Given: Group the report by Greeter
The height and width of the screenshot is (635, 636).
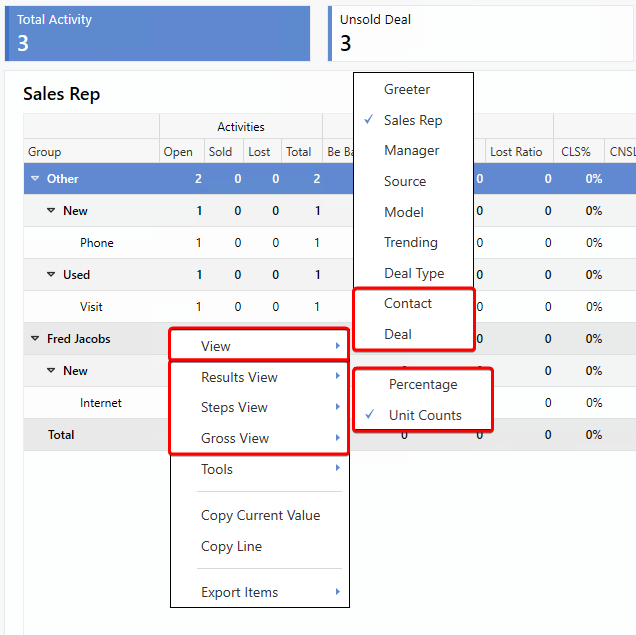Looking at the screenshot, I should 407,89.
